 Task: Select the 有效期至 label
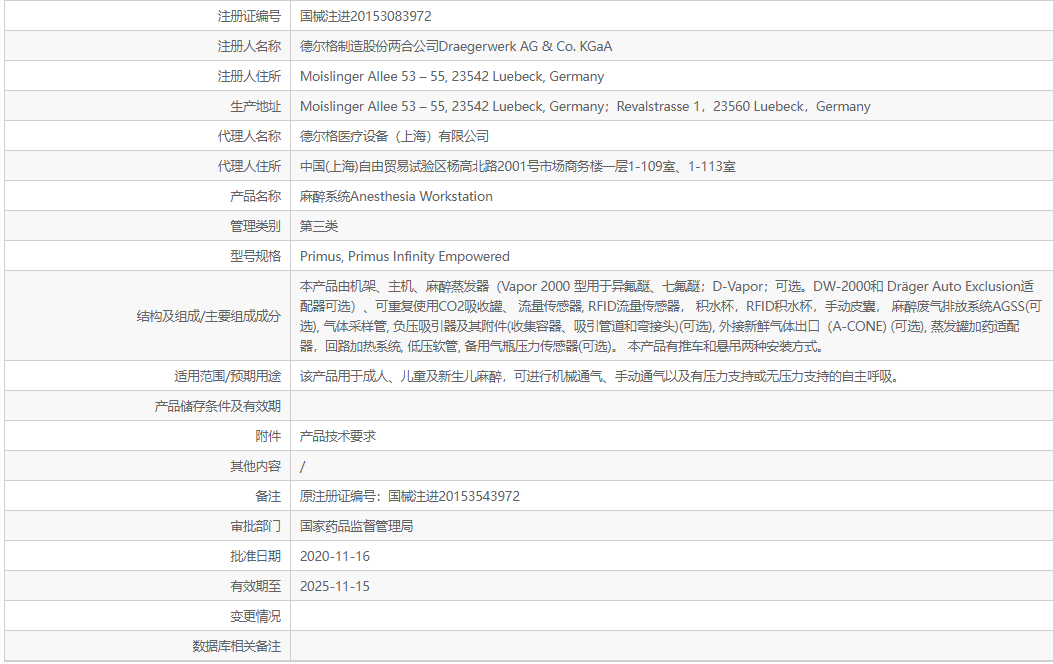[255, 586]
